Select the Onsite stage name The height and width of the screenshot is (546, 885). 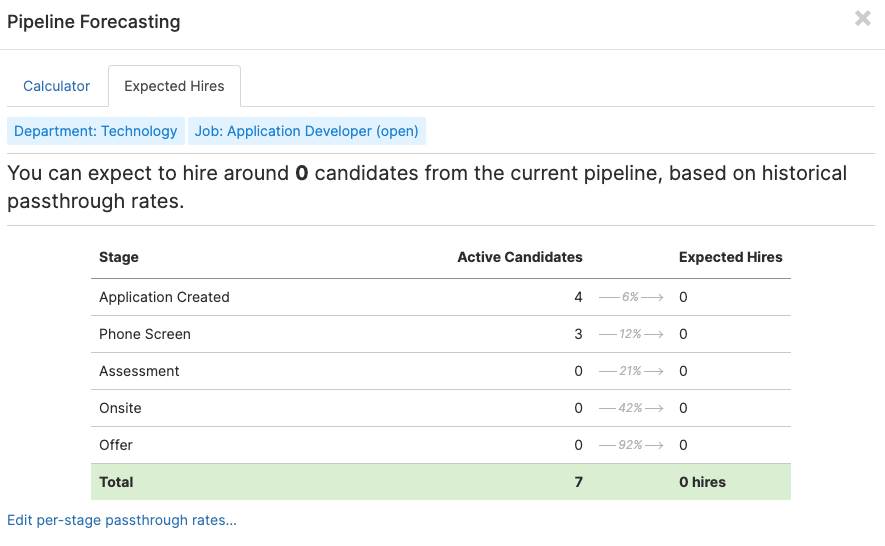[120, 408]
